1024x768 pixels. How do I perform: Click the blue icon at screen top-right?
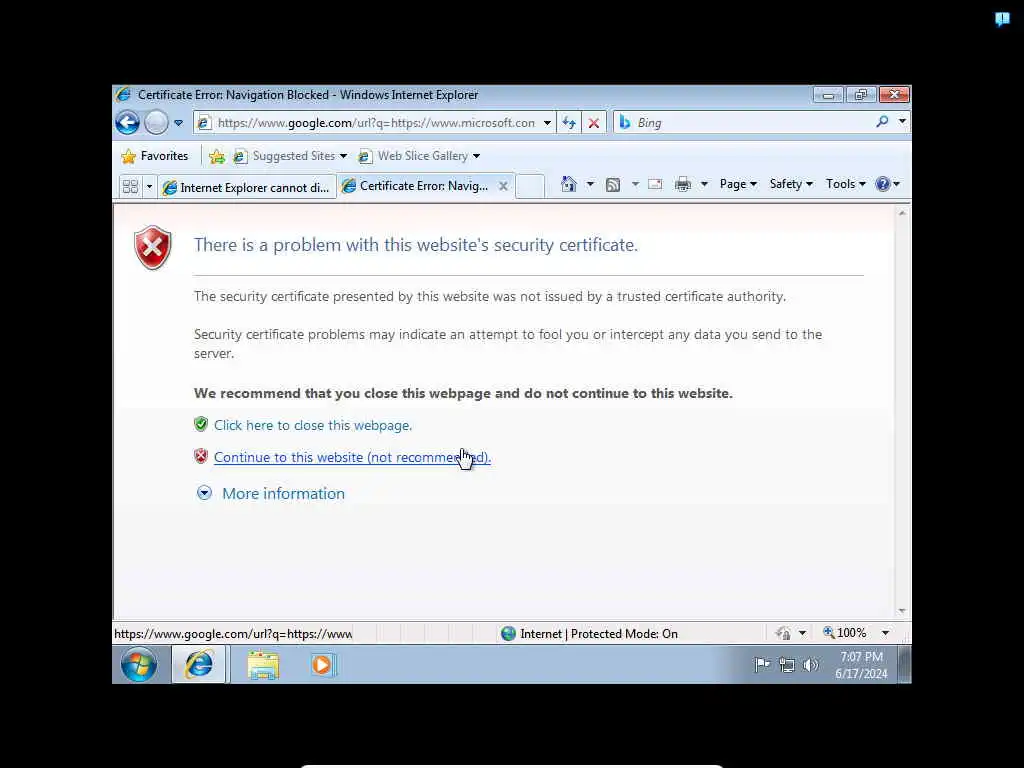1002,19
